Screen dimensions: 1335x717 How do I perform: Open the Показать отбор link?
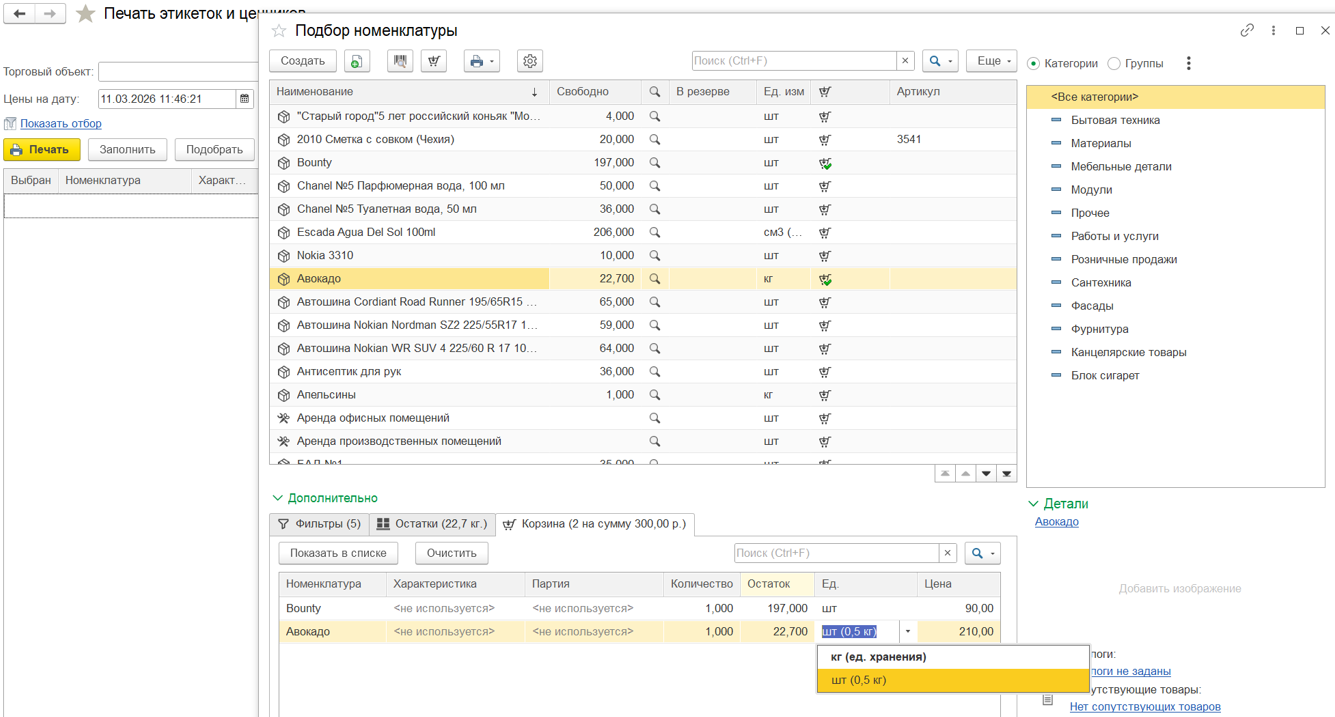[61, 123]
